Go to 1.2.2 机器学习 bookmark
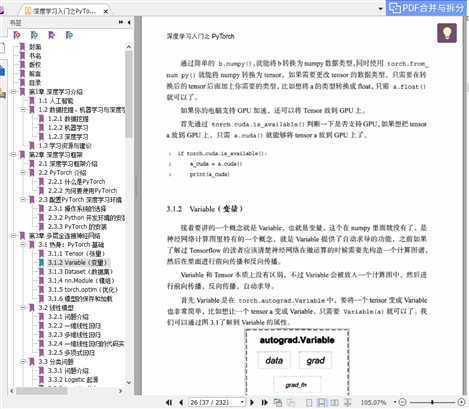469x409 pixels. (68, 128)
